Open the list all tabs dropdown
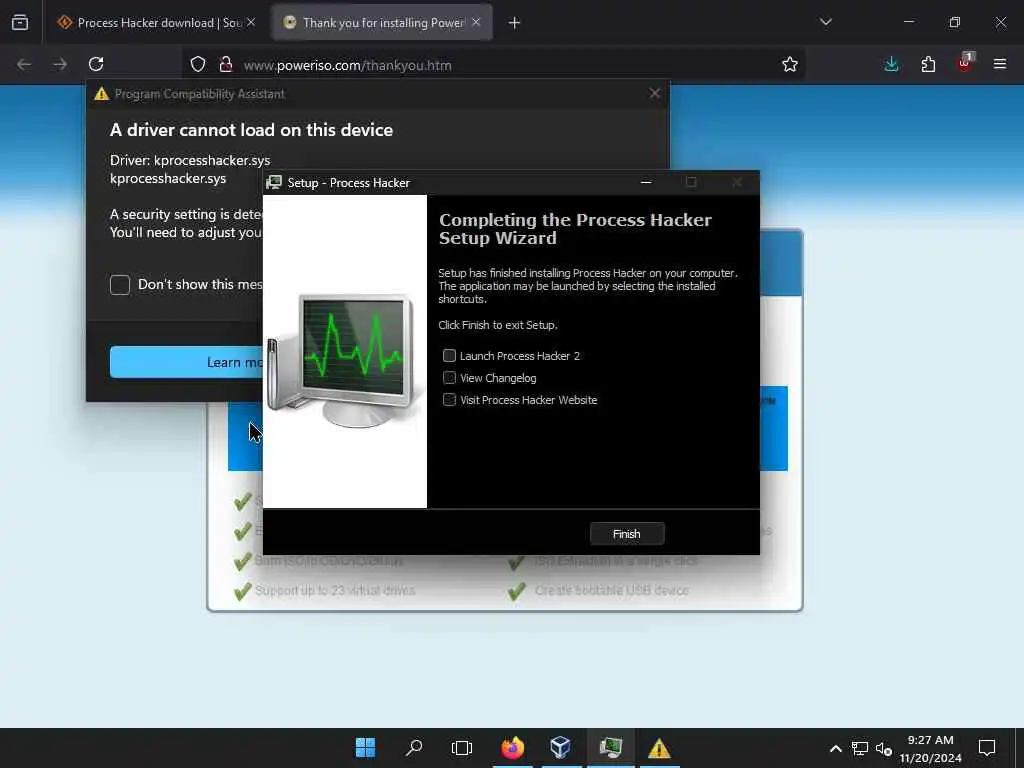This screenshot has width=1024, height=768. 826,22
